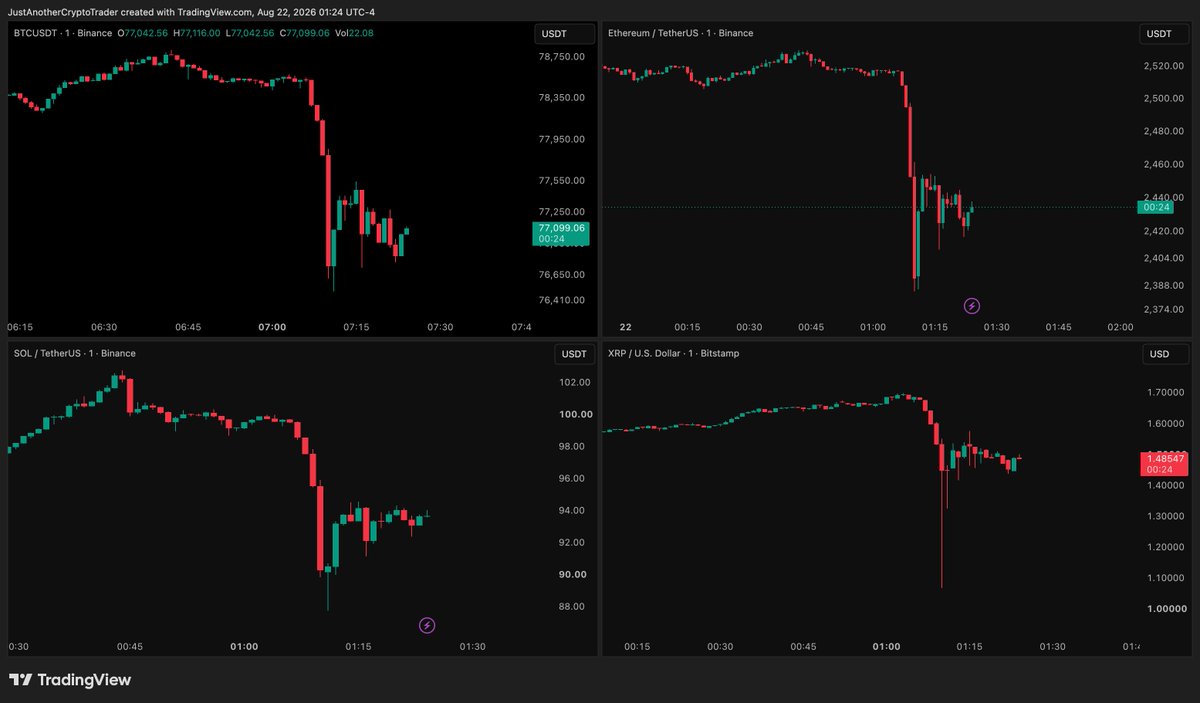Screen dimensions: 1200x703
Task: Click the BTC high value H77,116.00
Action: click(197, 33)
